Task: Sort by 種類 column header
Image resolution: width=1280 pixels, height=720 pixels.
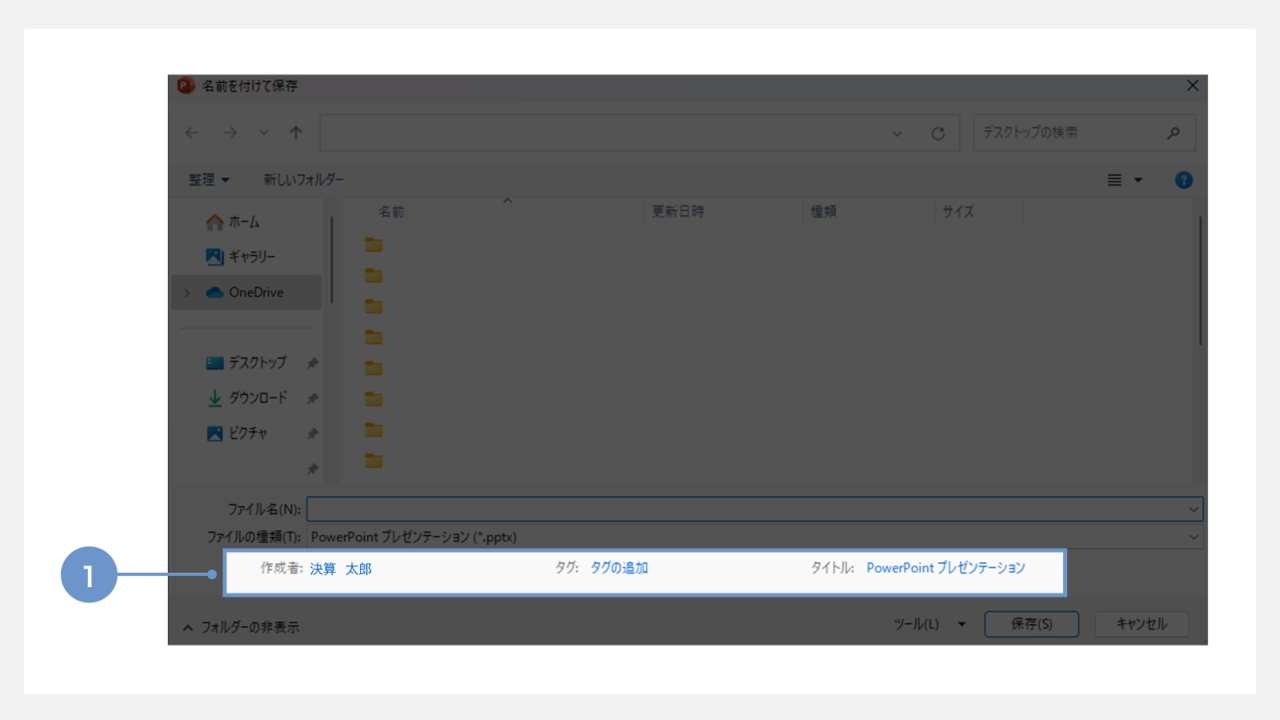Action: click(x=869, y=212)
